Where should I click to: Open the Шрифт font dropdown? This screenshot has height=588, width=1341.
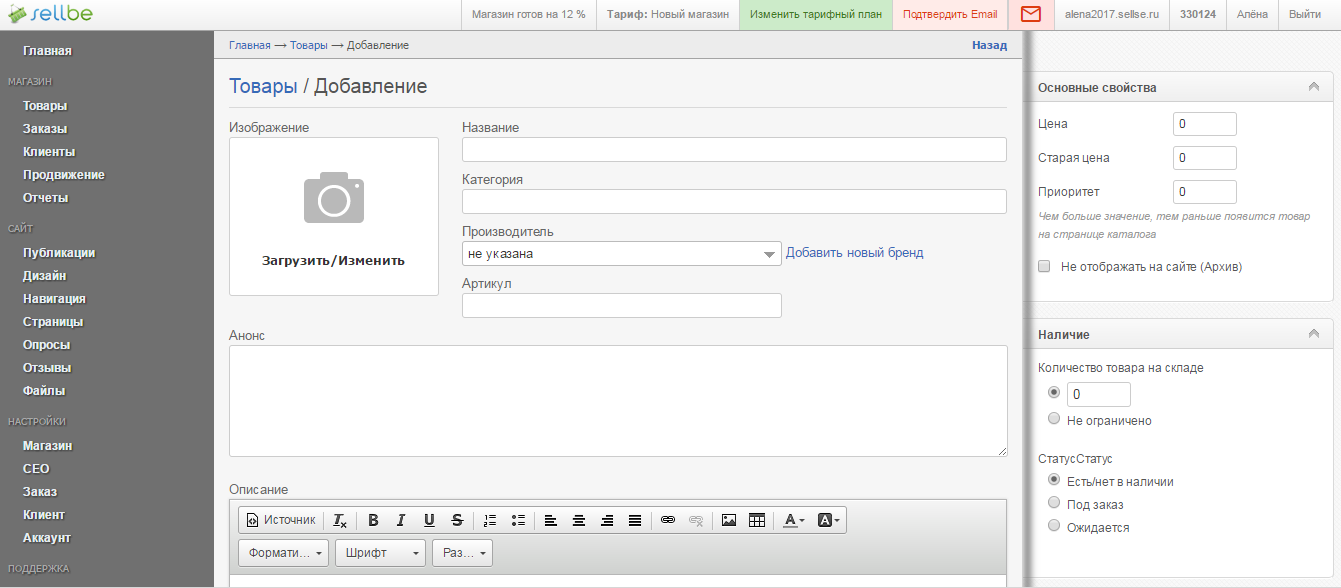[379, 553]
